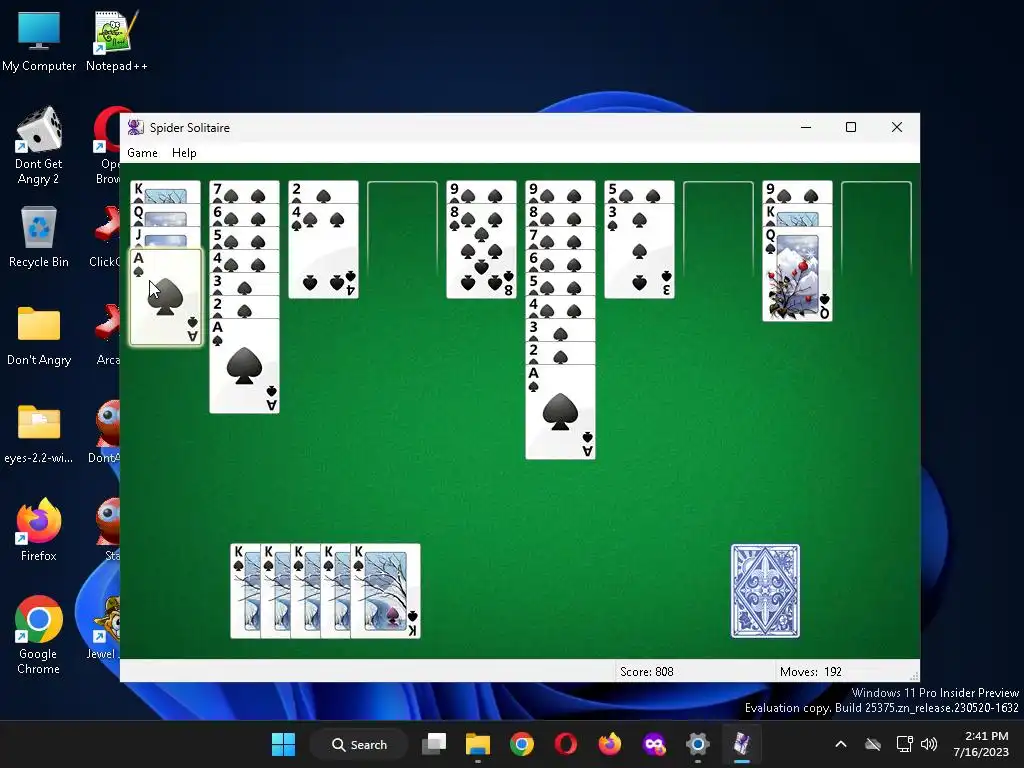Select the 3 of spades in seventh column
The height and width of the screenshot is (768, 1024).
point(639,251)
